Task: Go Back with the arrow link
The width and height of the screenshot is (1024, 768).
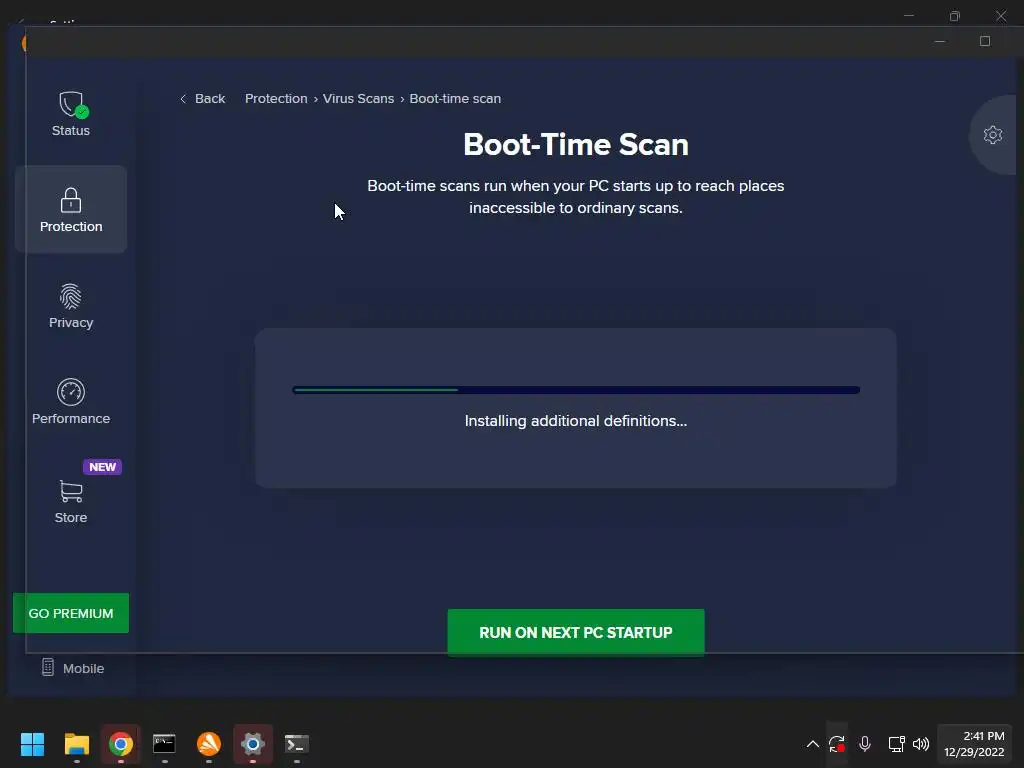Action: tap(202, 99)
